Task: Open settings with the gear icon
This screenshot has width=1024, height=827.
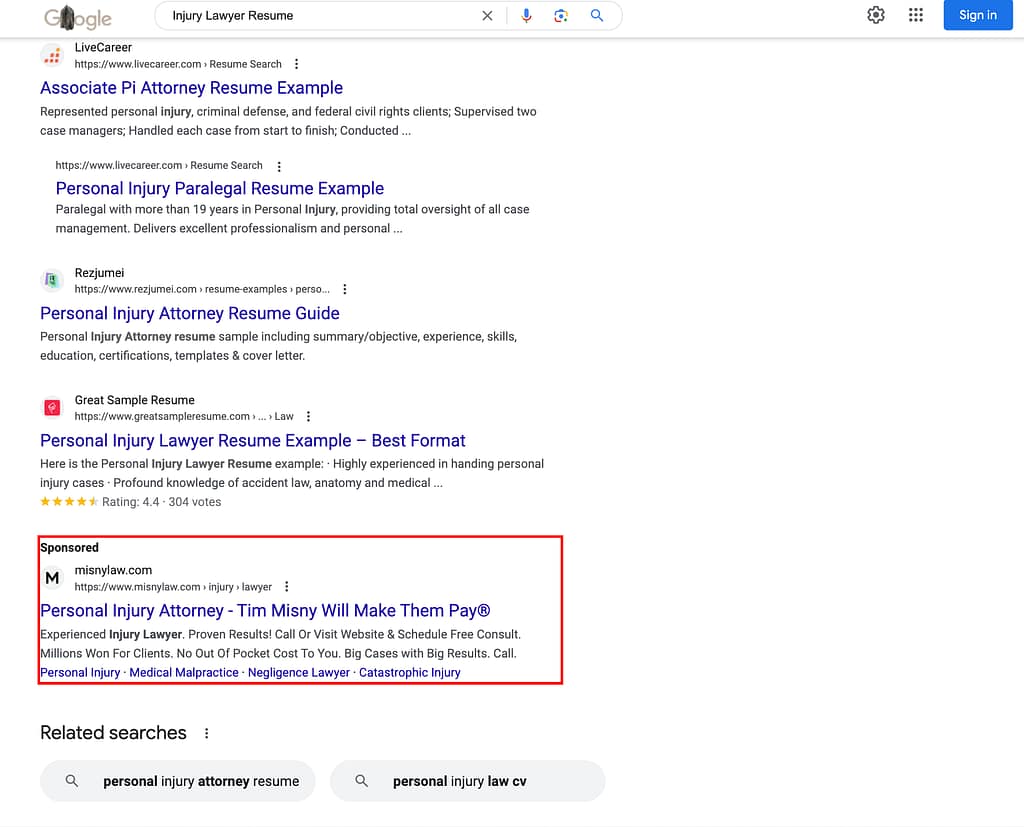Action: point(876,15)
